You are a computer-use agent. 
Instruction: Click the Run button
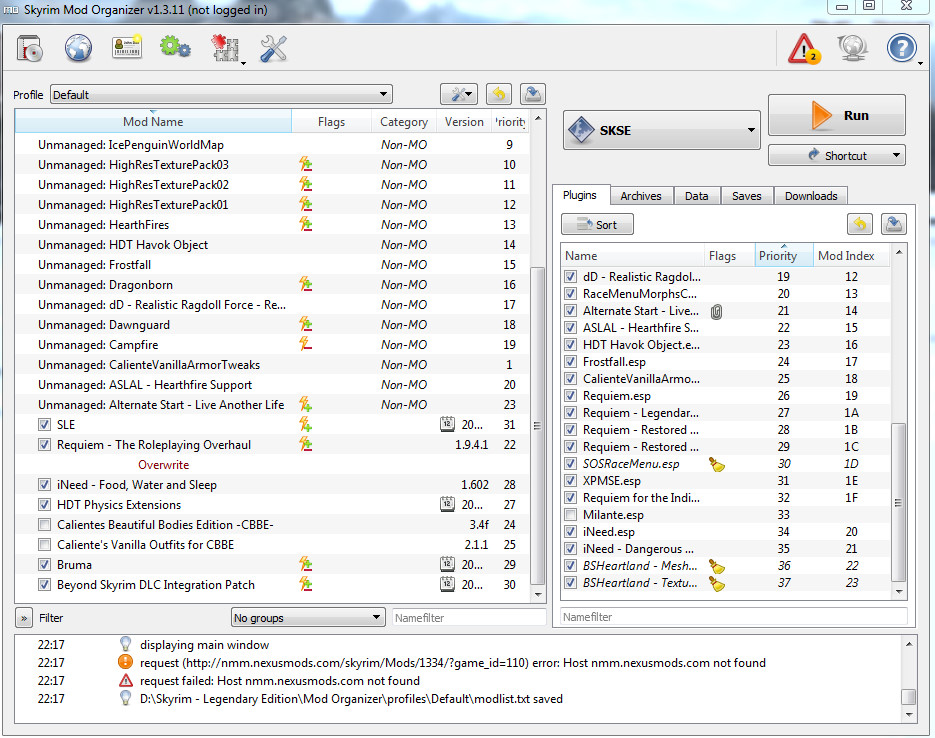click(x=837, y=115)
